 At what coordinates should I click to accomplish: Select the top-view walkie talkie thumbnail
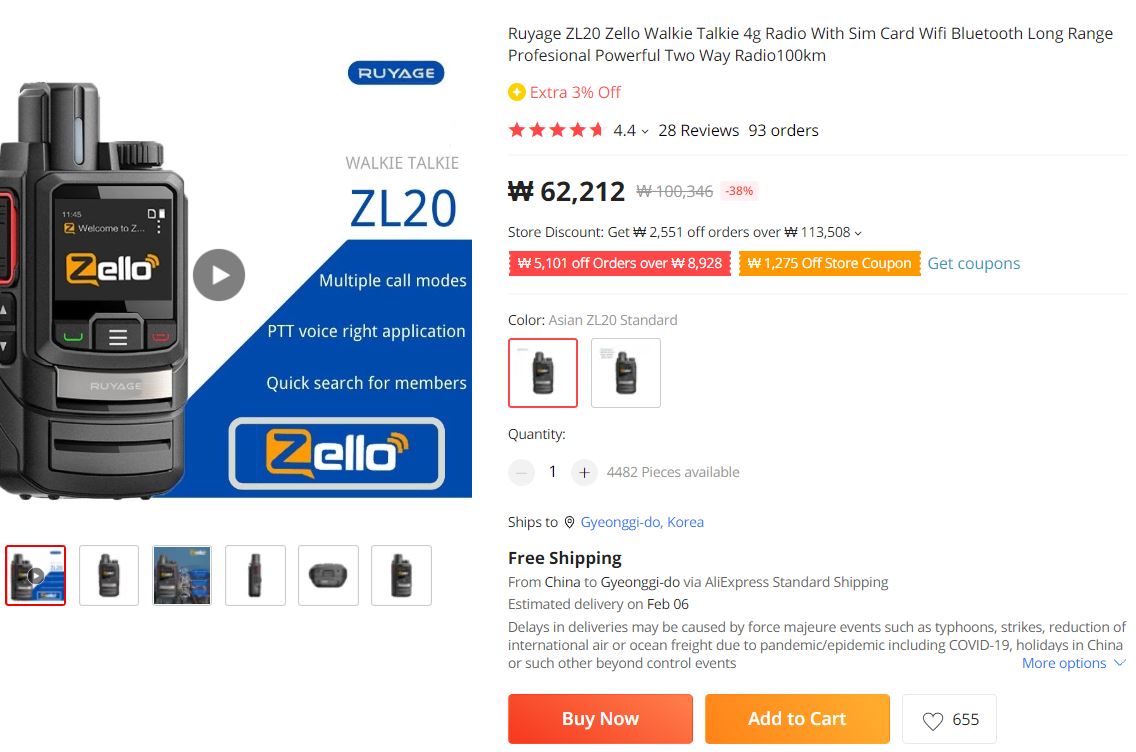coord(328,575)
